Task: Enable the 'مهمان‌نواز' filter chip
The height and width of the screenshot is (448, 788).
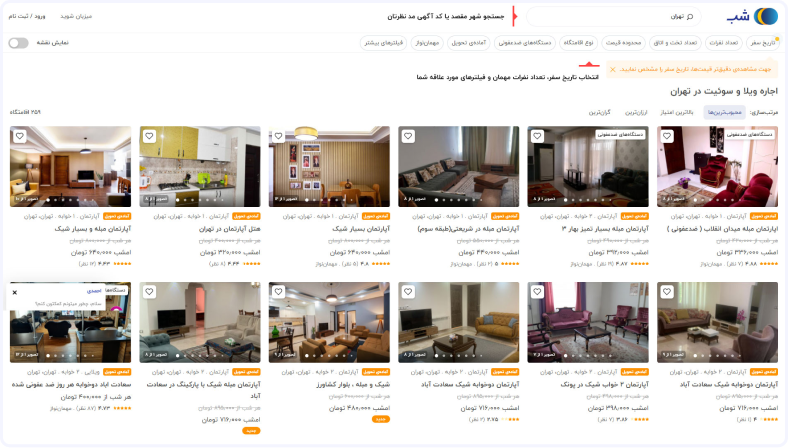Action: click(427, 43)
